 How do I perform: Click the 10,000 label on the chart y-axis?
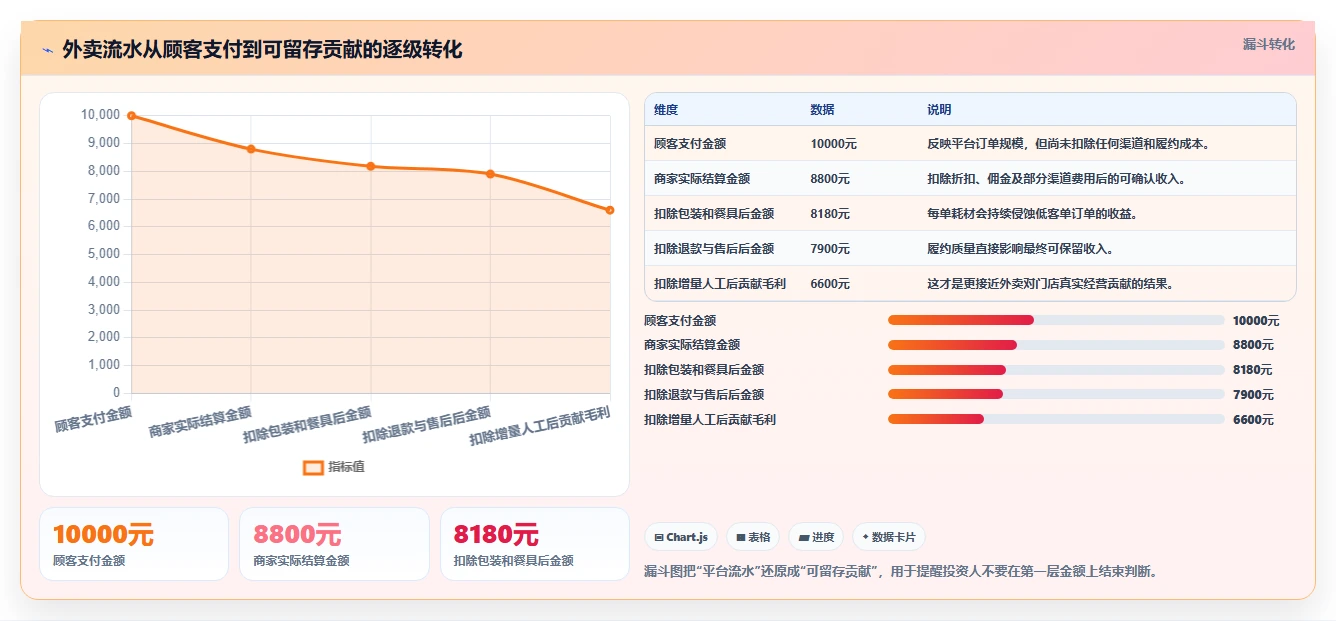point(100,115)
